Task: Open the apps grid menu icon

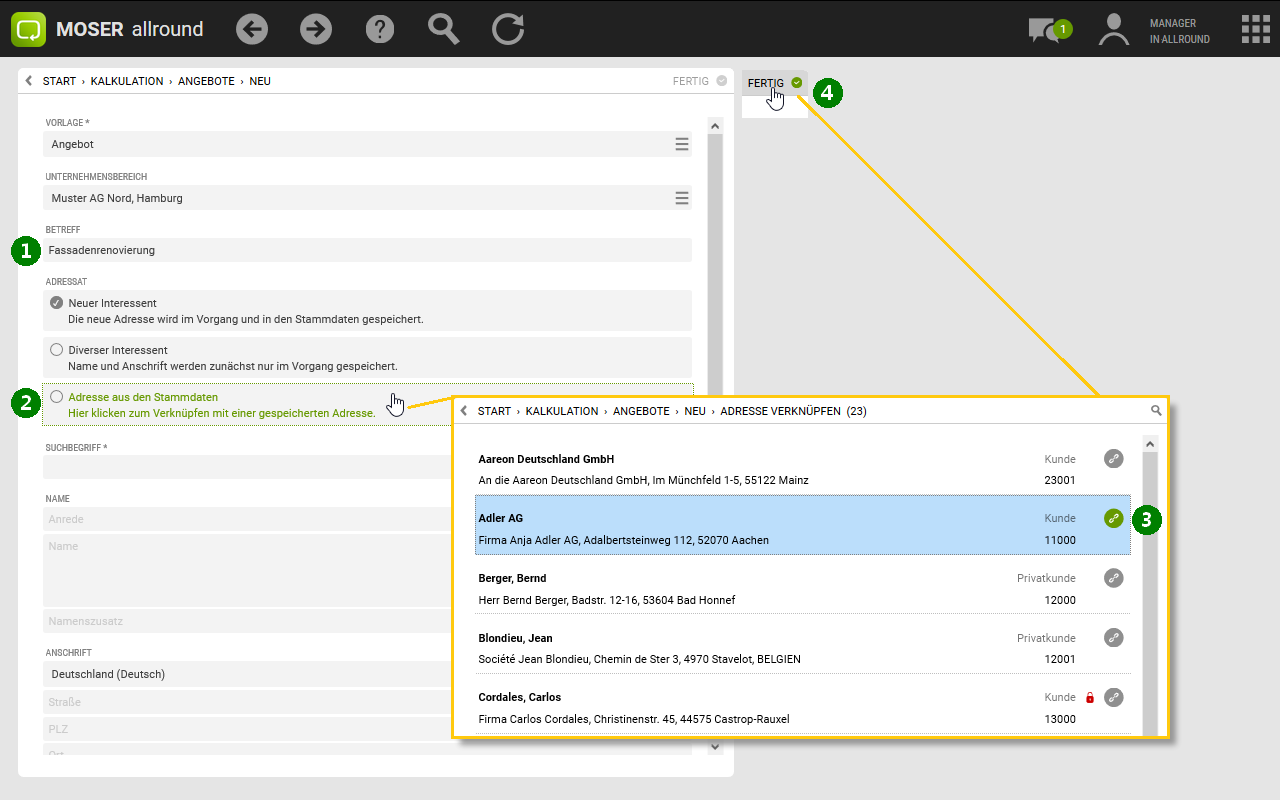Action: tap(1255, 29)
